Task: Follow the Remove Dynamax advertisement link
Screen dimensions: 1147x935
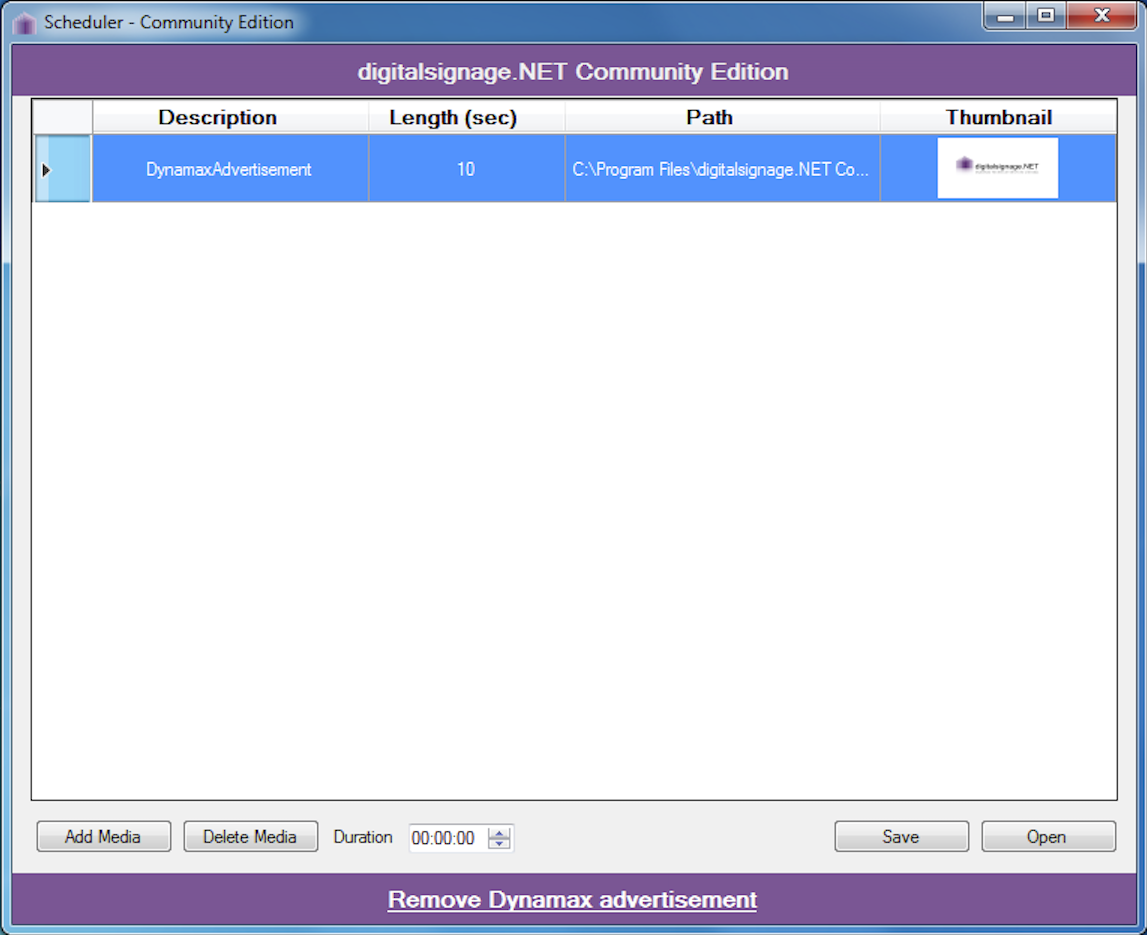Action: tap(572, 899)
